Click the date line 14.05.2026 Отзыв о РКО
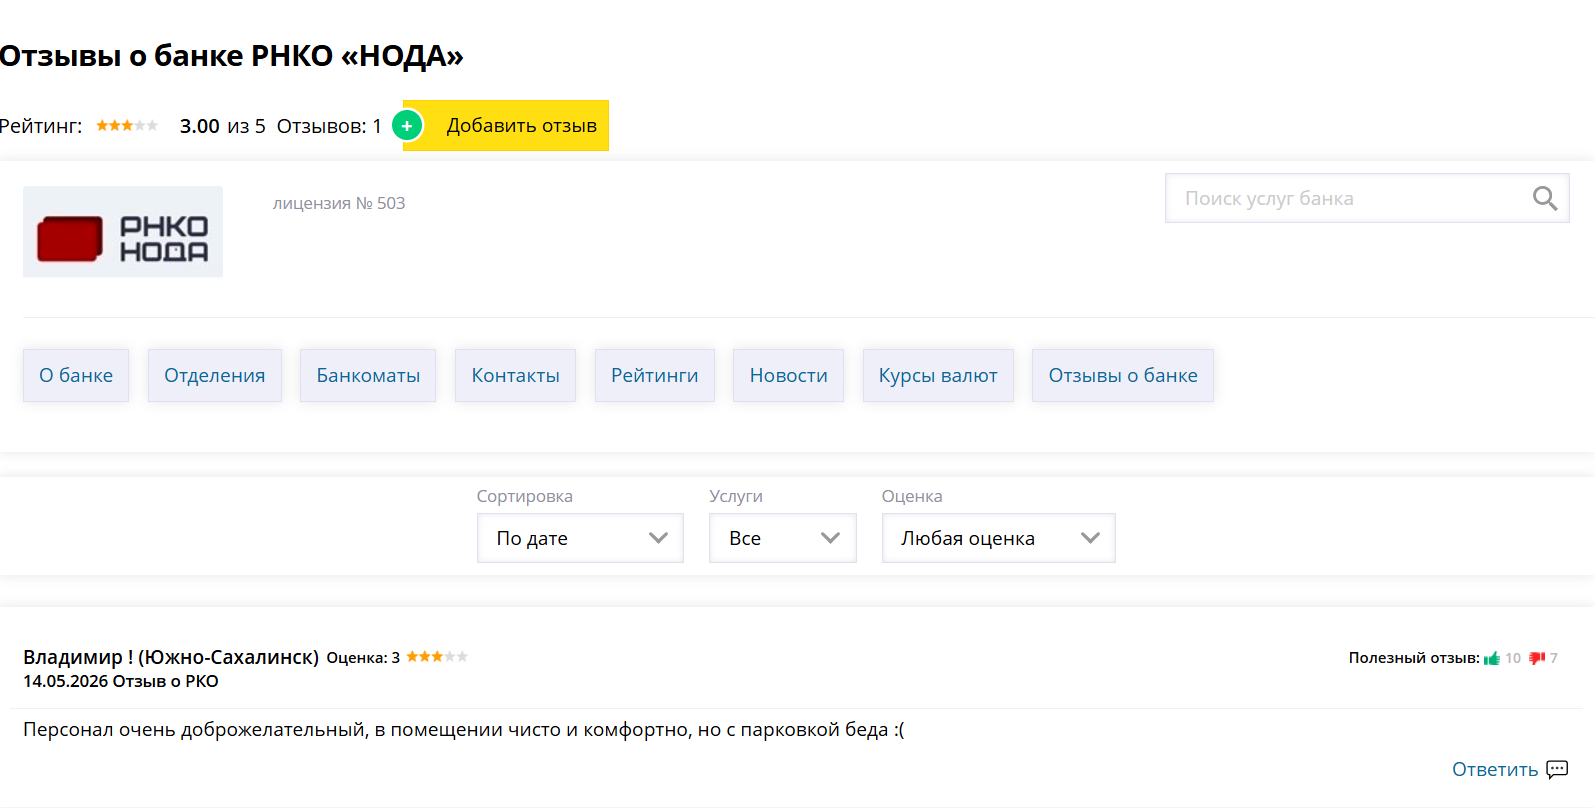Viewport: 1595px width, 808px height. (121, 681)
